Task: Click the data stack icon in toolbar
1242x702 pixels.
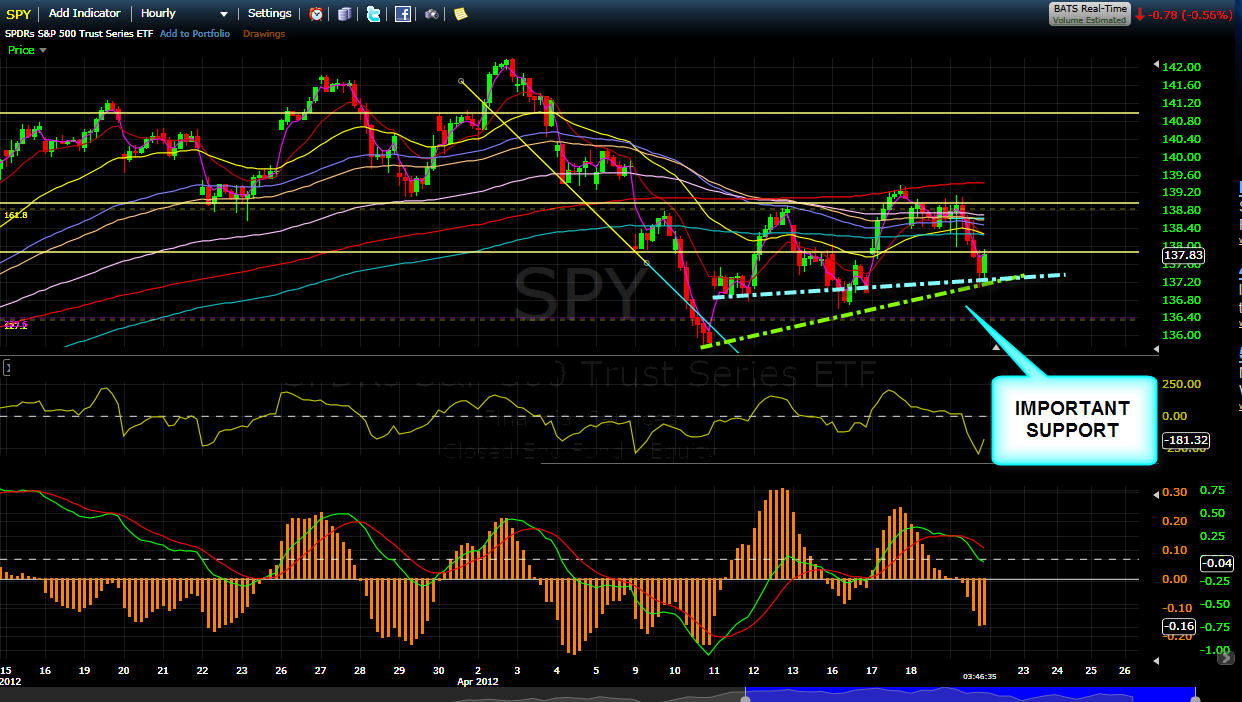Action: 345,14
